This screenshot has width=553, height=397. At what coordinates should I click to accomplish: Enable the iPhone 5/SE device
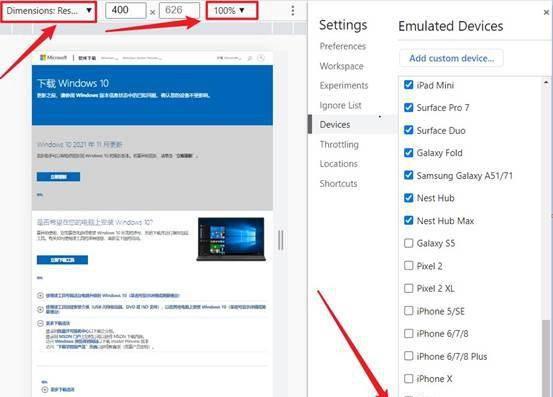click(x=408, y=311)
